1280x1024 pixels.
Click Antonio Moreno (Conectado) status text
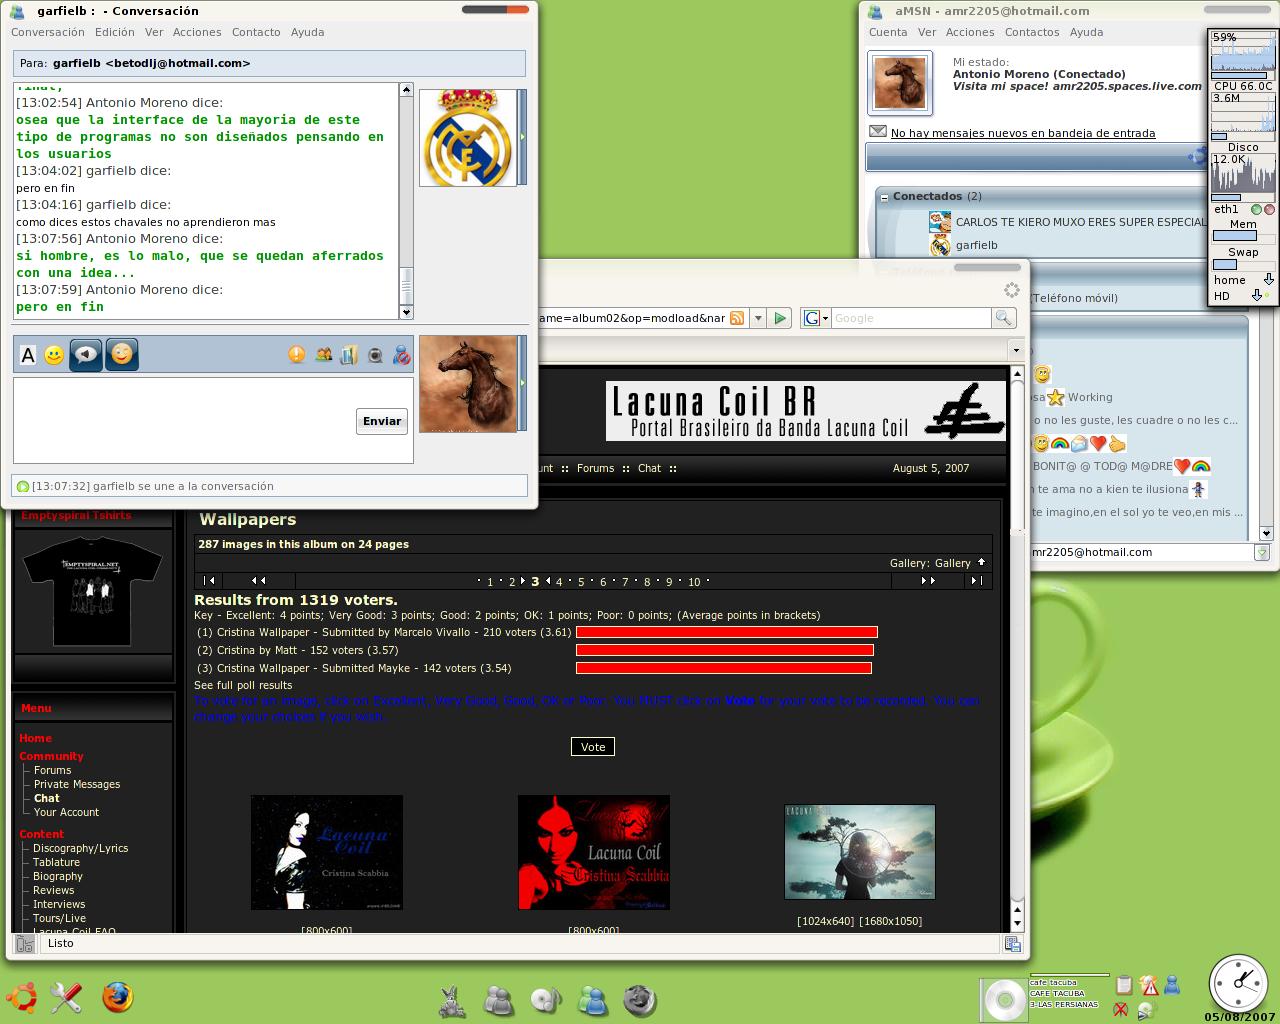[x=1039, y=74]
